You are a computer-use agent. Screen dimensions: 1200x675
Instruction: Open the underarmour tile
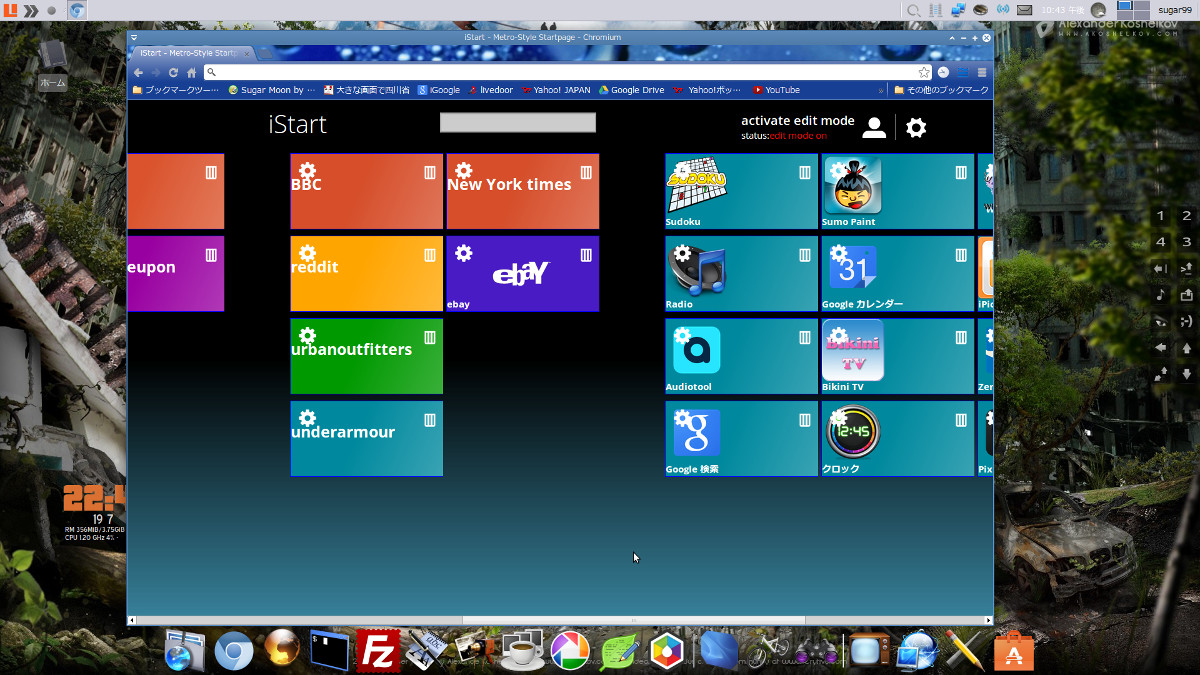[366, 439]
